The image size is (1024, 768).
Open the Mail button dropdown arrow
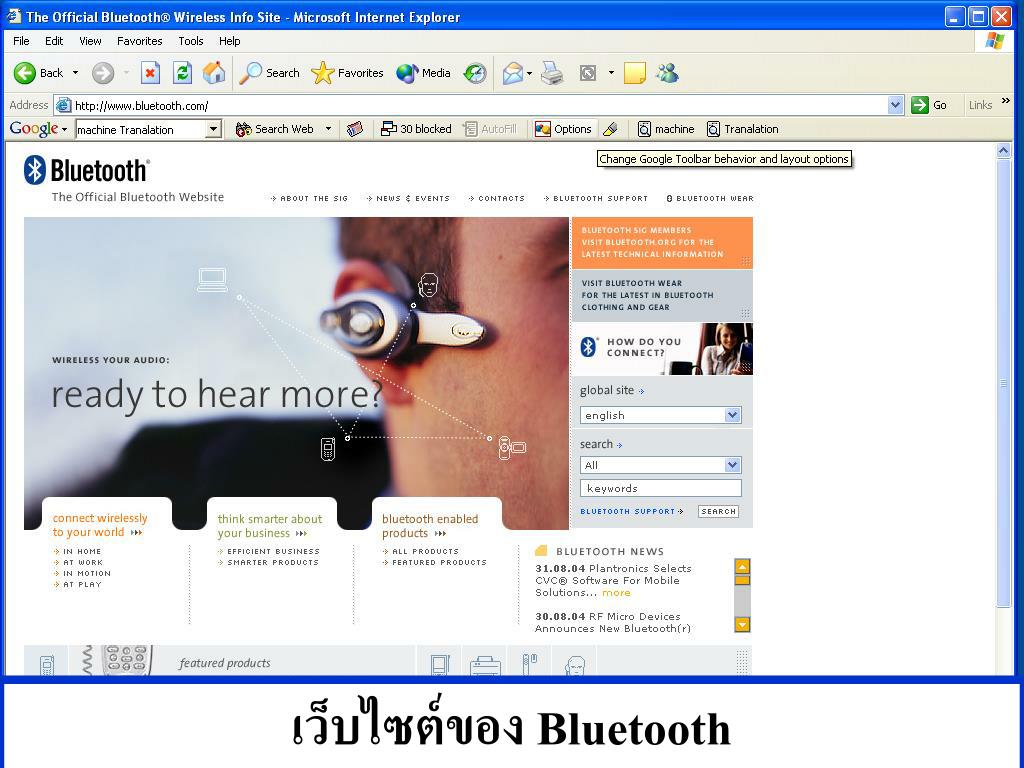pyautogui.click(x=529, y=73)
